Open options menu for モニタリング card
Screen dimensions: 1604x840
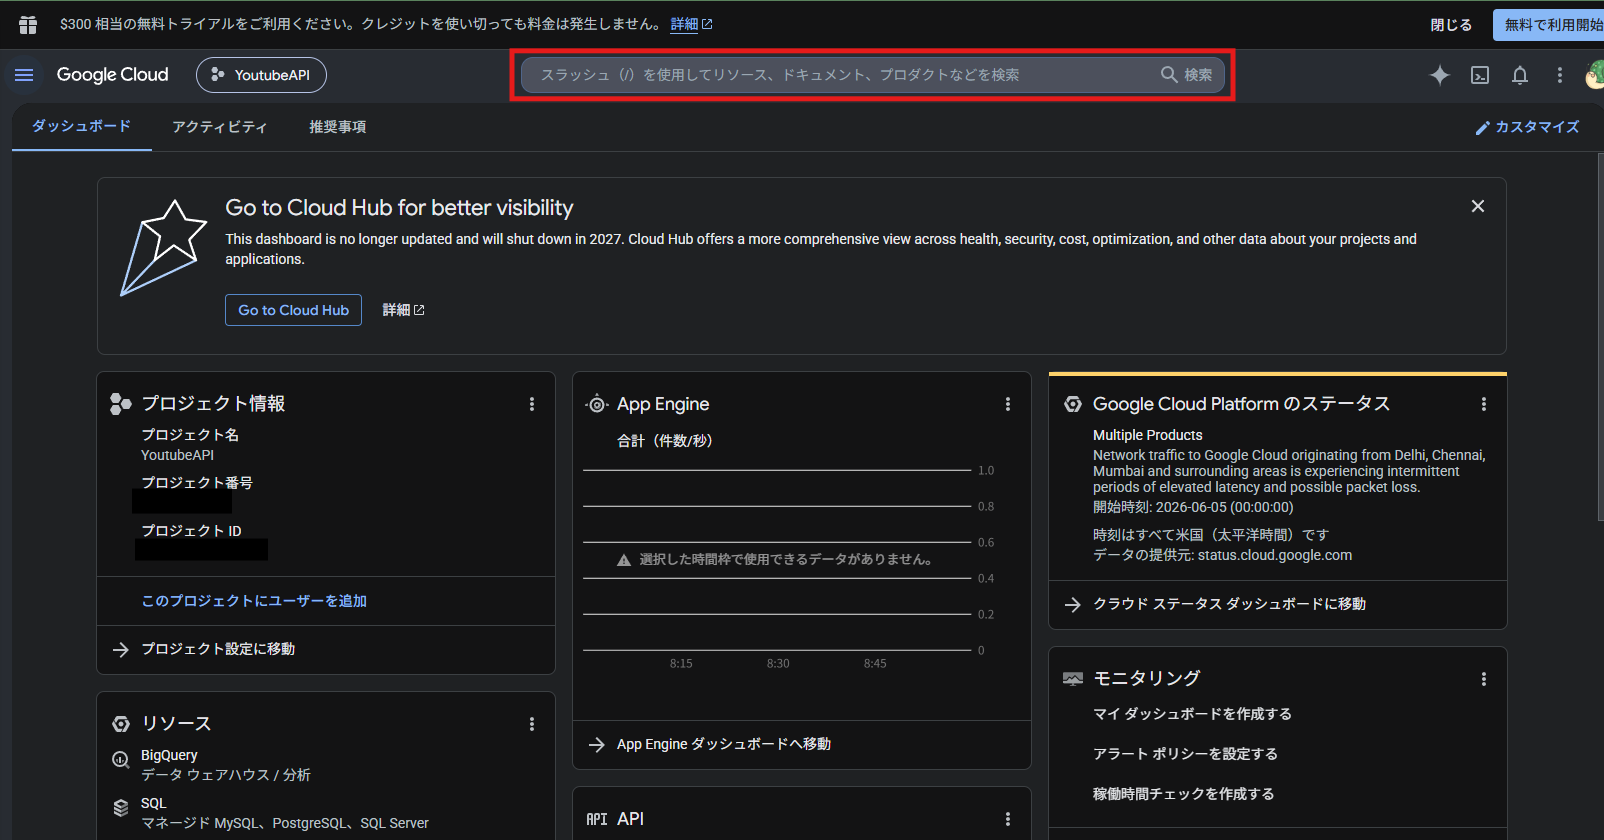(1484, 679)
